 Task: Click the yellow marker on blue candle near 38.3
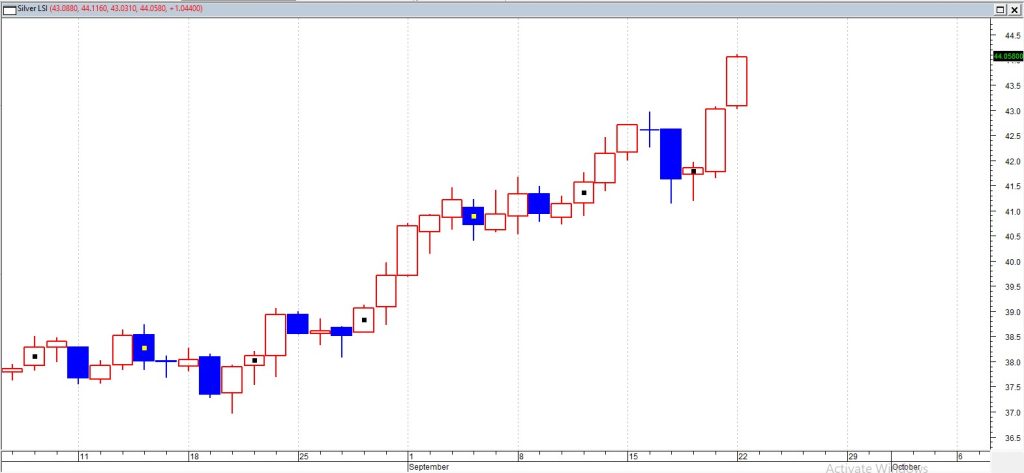(144, 348)
